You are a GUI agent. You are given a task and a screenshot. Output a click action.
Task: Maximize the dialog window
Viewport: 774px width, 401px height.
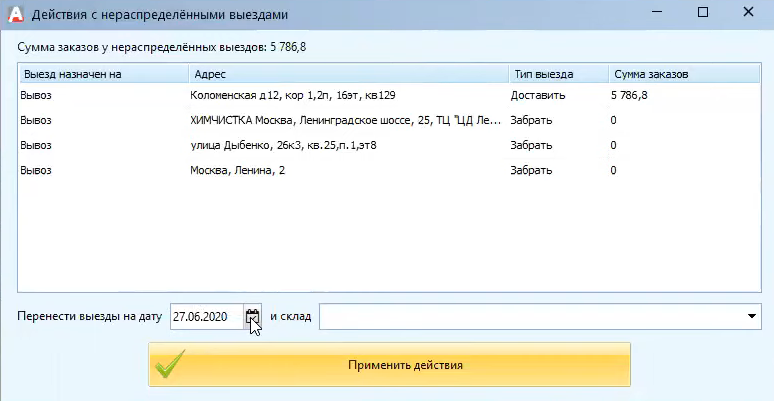[703, 12]
